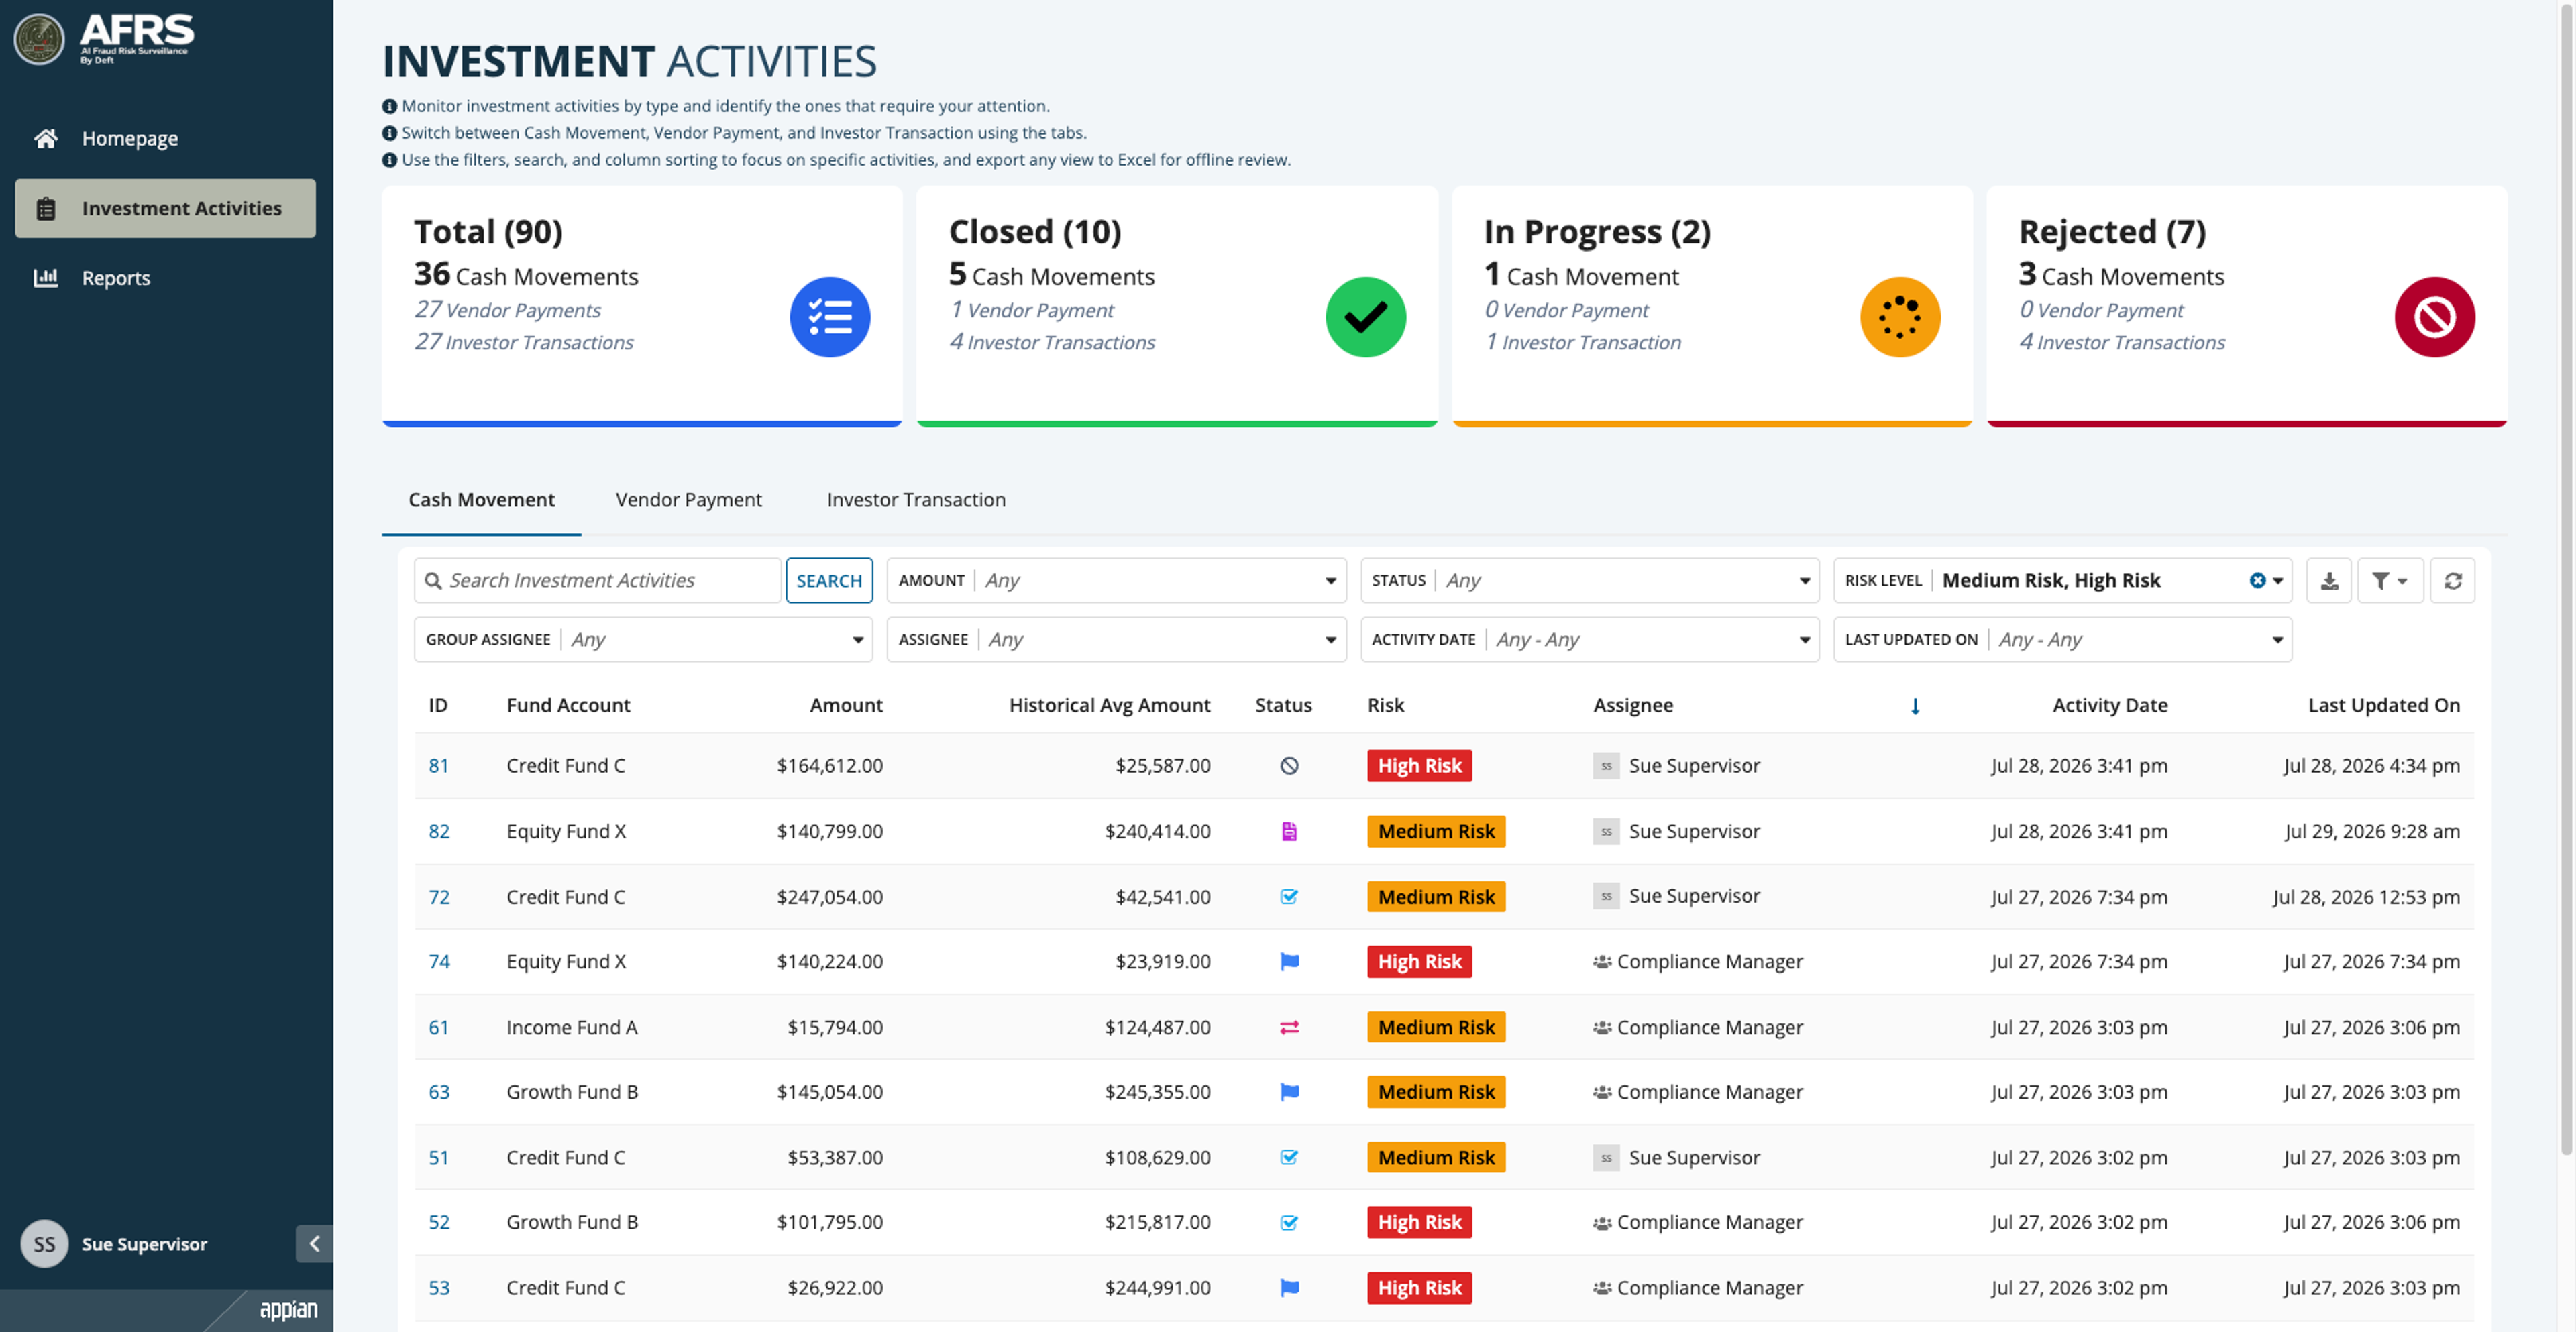The height and width of the screenshot is (1332, 2576).
Task: Sort by the Risk column header
Action: pos(1385,705)
